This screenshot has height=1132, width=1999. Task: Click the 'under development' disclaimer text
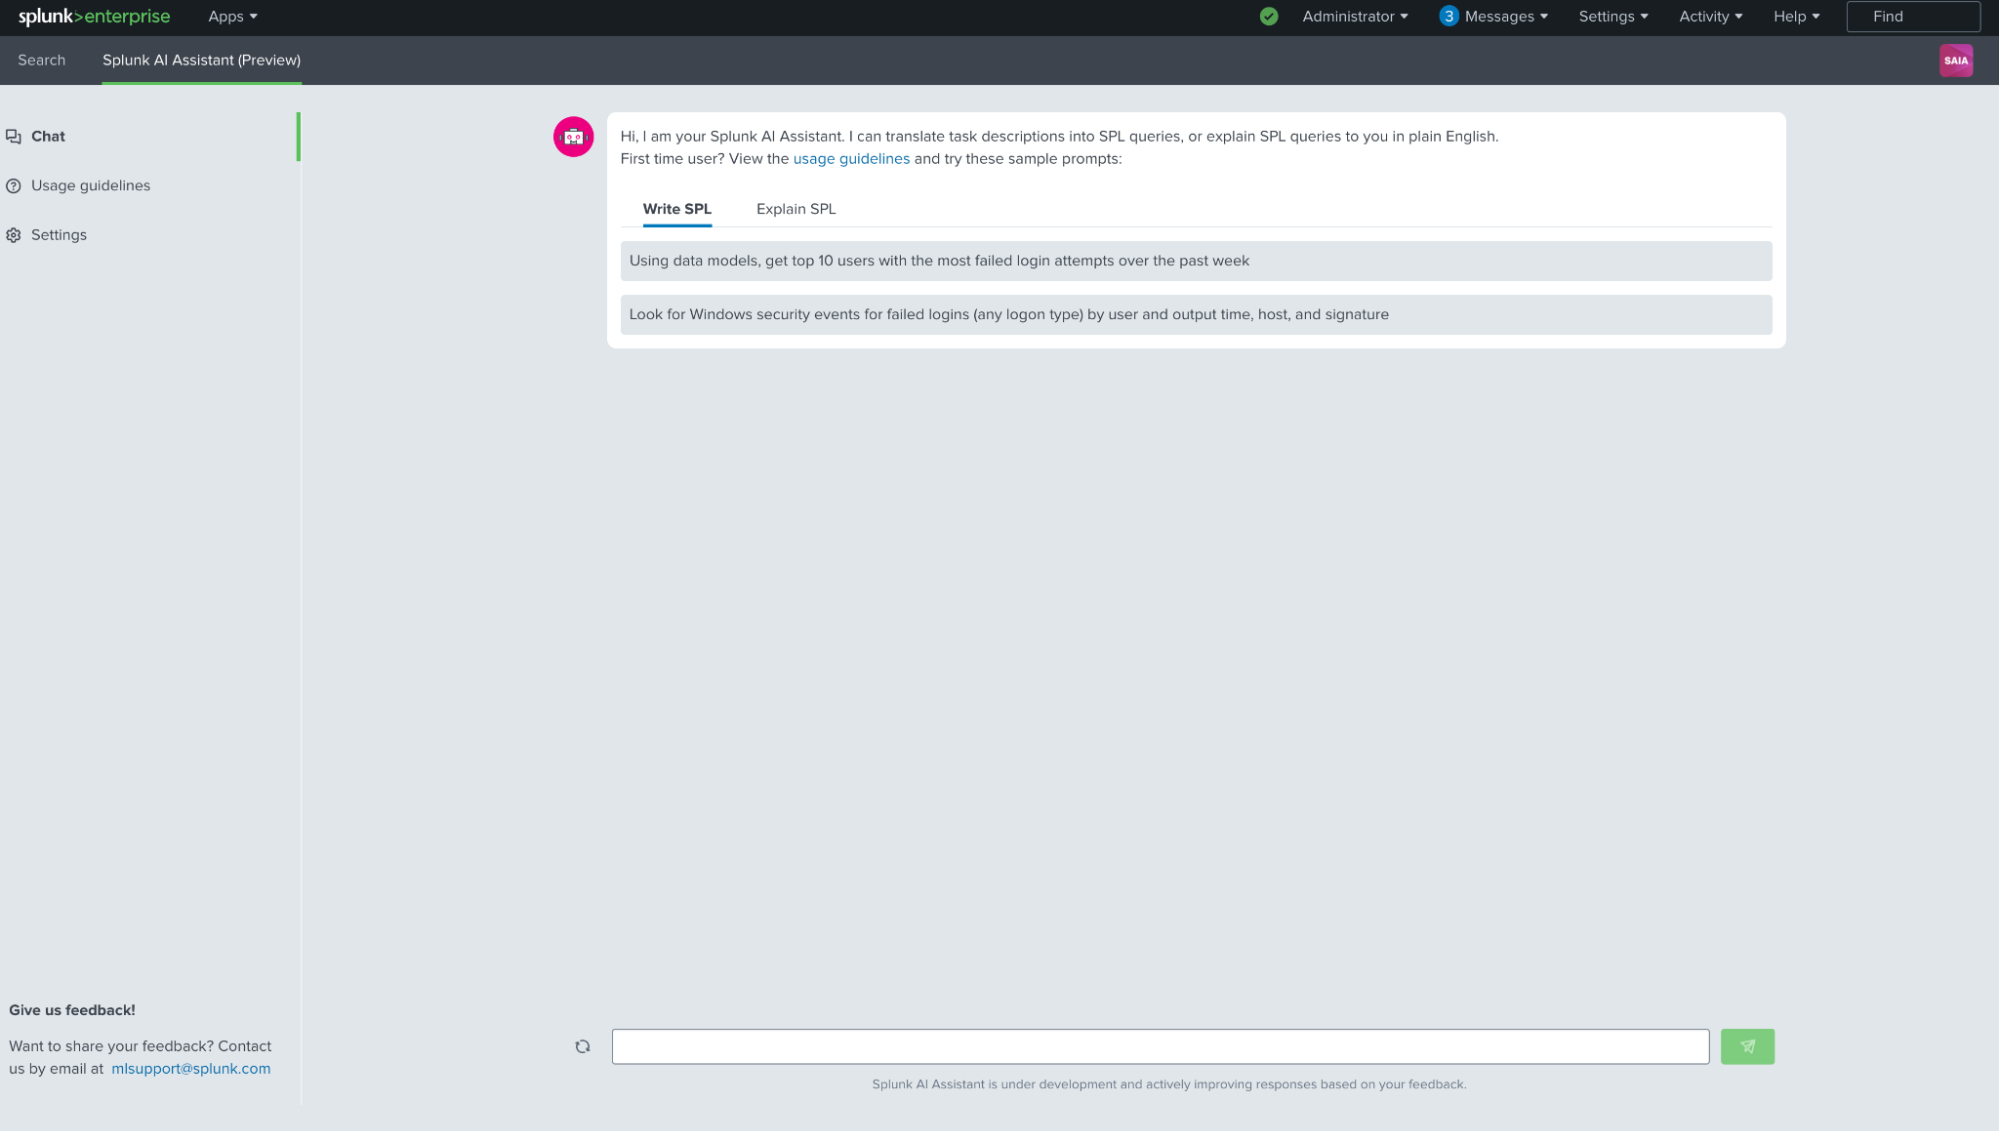click(x=1169, y=1085)
